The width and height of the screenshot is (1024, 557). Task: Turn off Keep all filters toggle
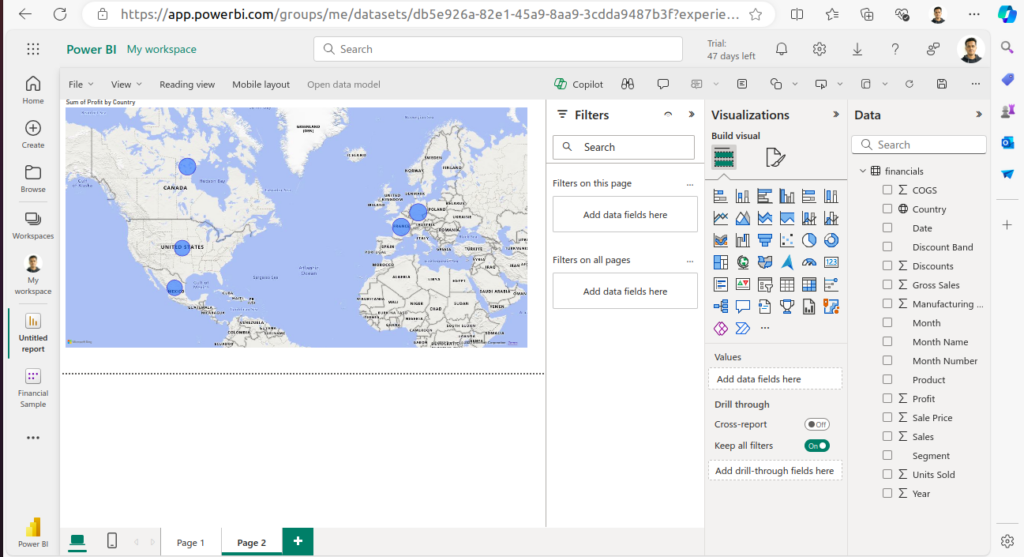coord(817,446)
